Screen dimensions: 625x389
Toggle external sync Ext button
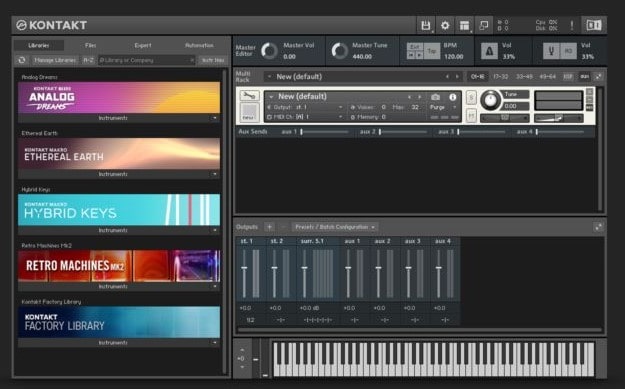coord(415,47)
